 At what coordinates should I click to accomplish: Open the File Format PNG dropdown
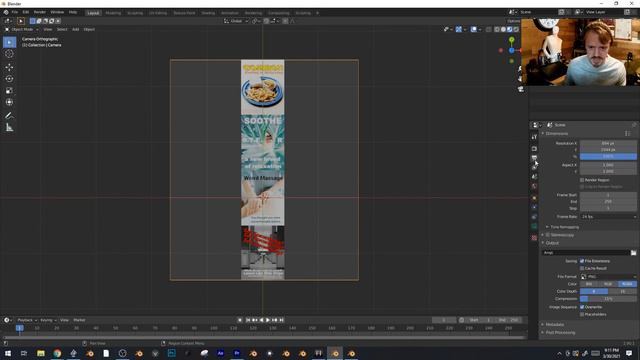click(x=608, y=277)
